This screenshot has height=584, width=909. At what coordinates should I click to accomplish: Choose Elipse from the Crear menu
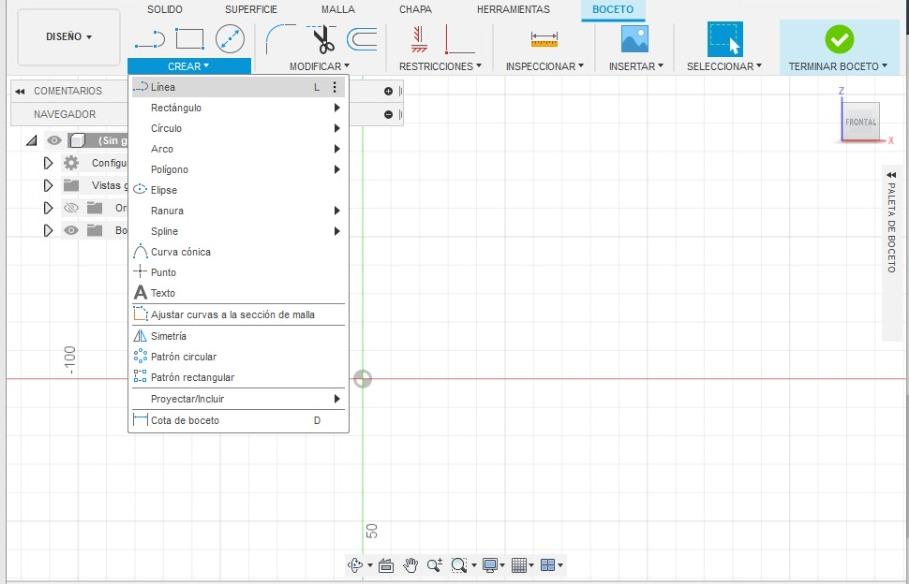(238, 190)
